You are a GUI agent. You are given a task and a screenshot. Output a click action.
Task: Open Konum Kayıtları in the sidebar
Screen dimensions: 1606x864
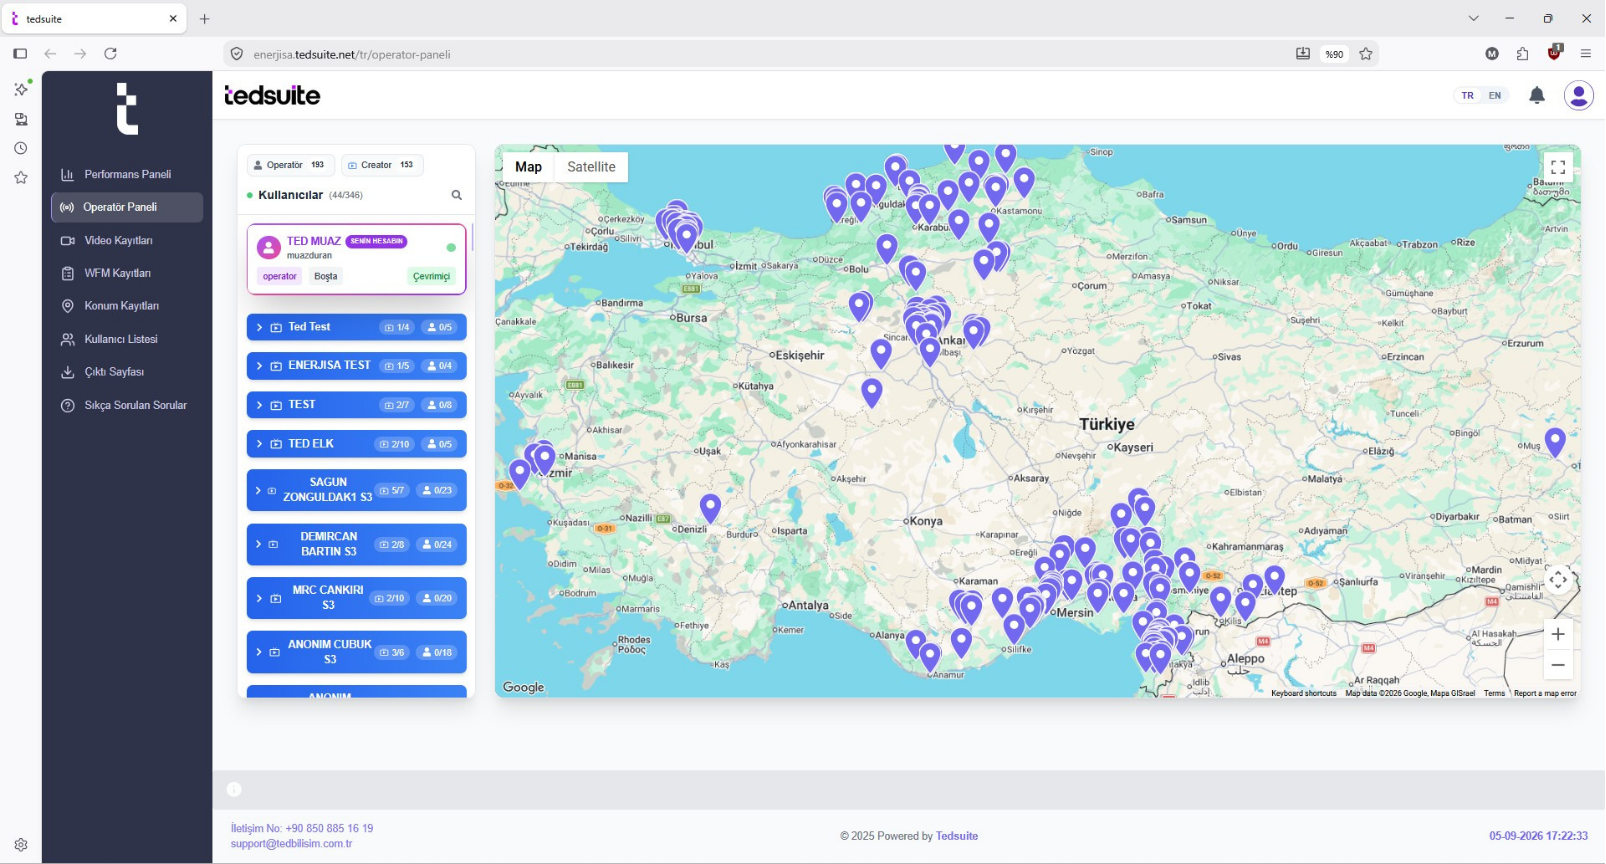click(x=127, y=306)
